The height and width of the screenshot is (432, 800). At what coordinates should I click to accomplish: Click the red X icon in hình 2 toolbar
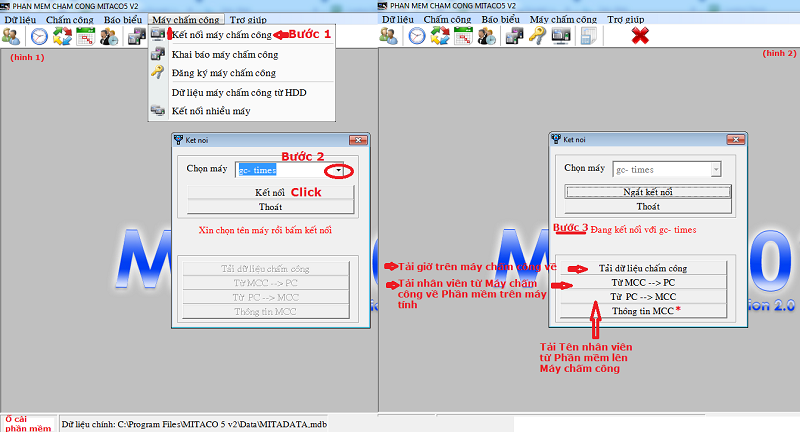tap(640, 36)
